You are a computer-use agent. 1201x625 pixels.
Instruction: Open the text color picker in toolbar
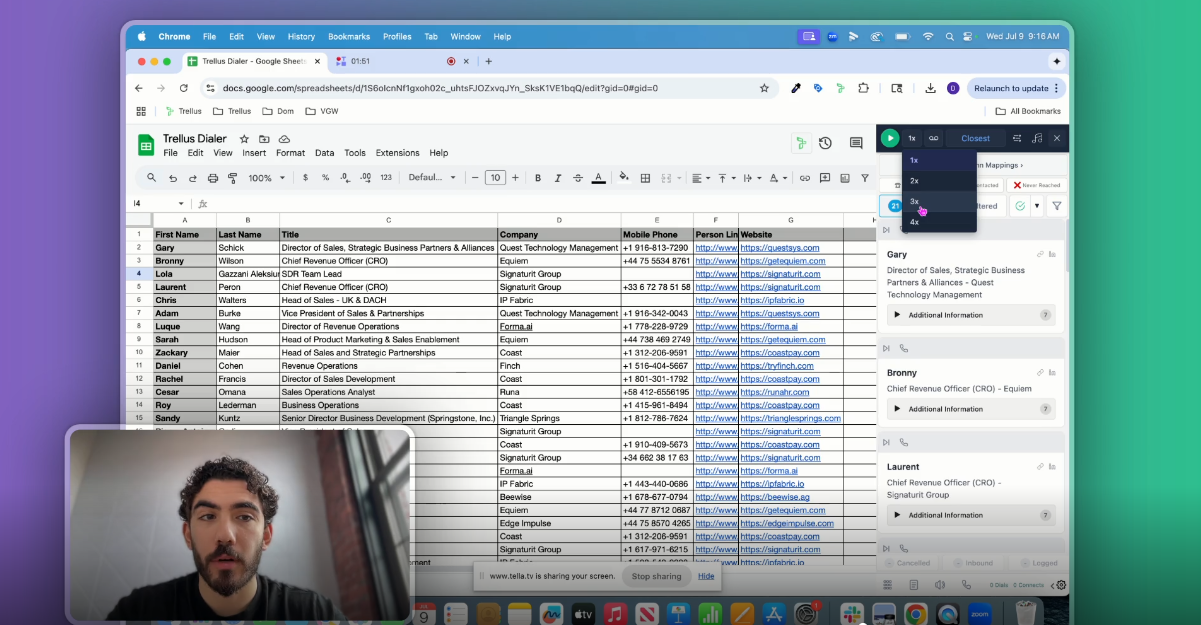[598, 178]
